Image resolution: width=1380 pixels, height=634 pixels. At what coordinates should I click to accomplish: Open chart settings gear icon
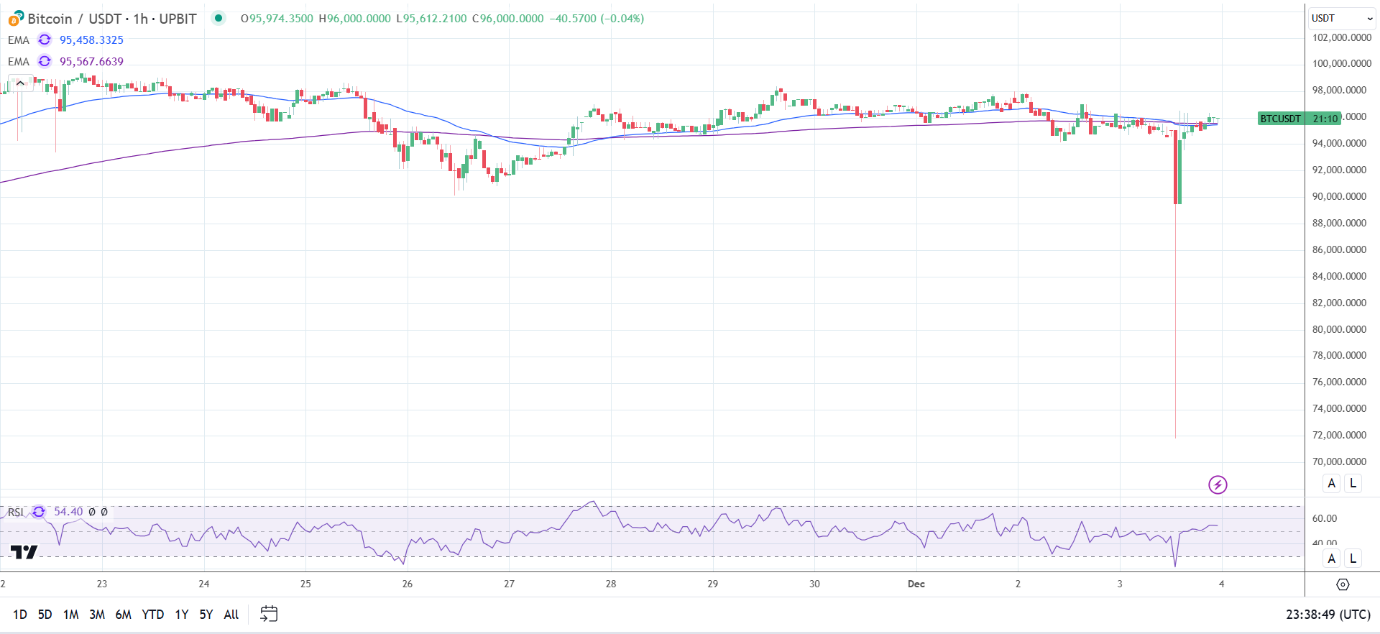tap(1342, 584)
